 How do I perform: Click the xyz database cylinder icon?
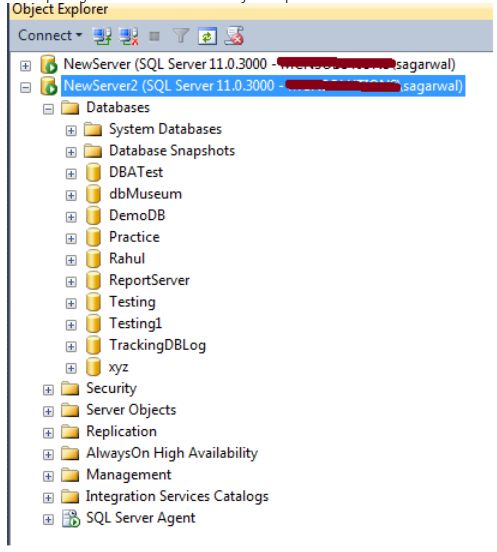point(93,367)
